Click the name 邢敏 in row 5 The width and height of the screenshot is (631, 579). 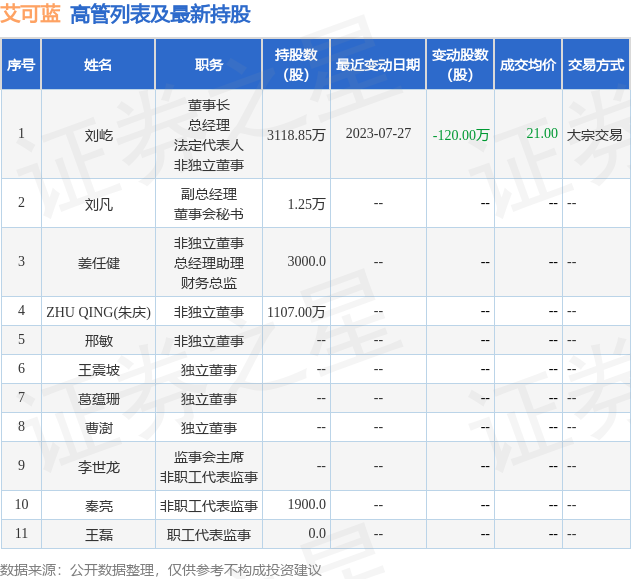[99, 341]
